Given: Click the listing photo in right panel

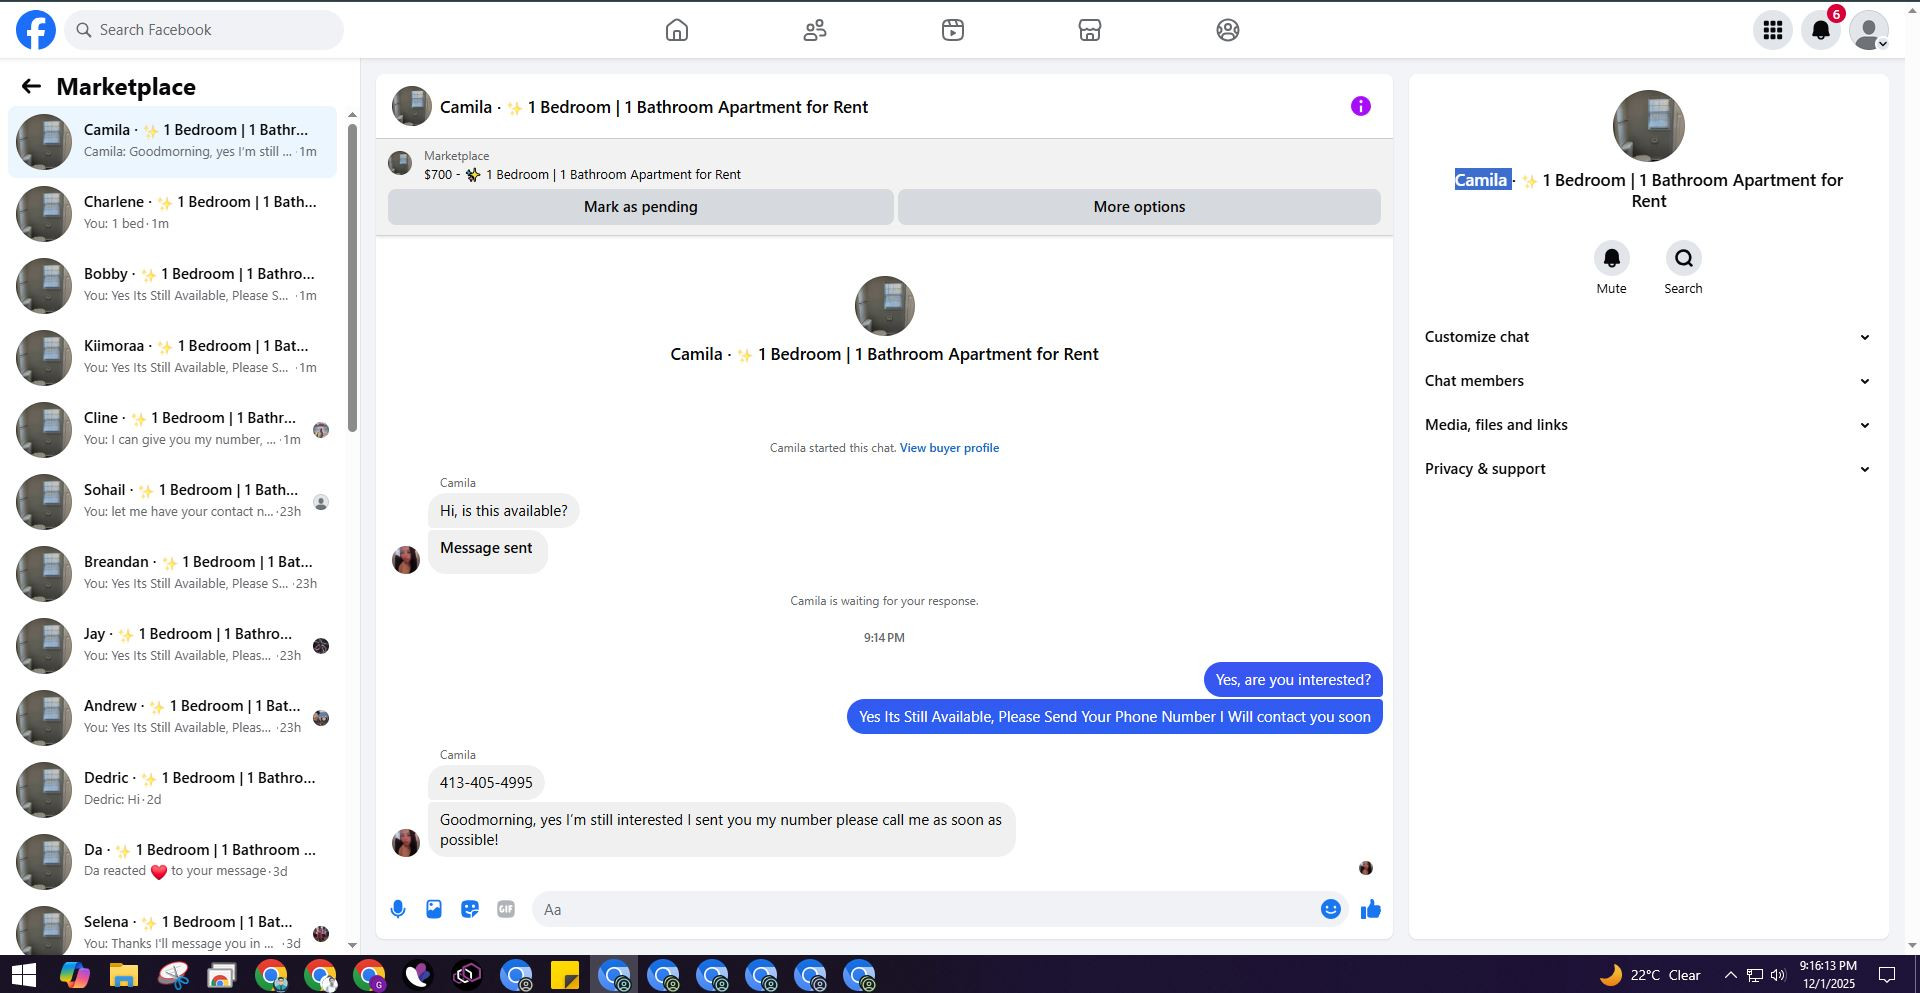Looking at the screenshot, I should (1648, 126).
